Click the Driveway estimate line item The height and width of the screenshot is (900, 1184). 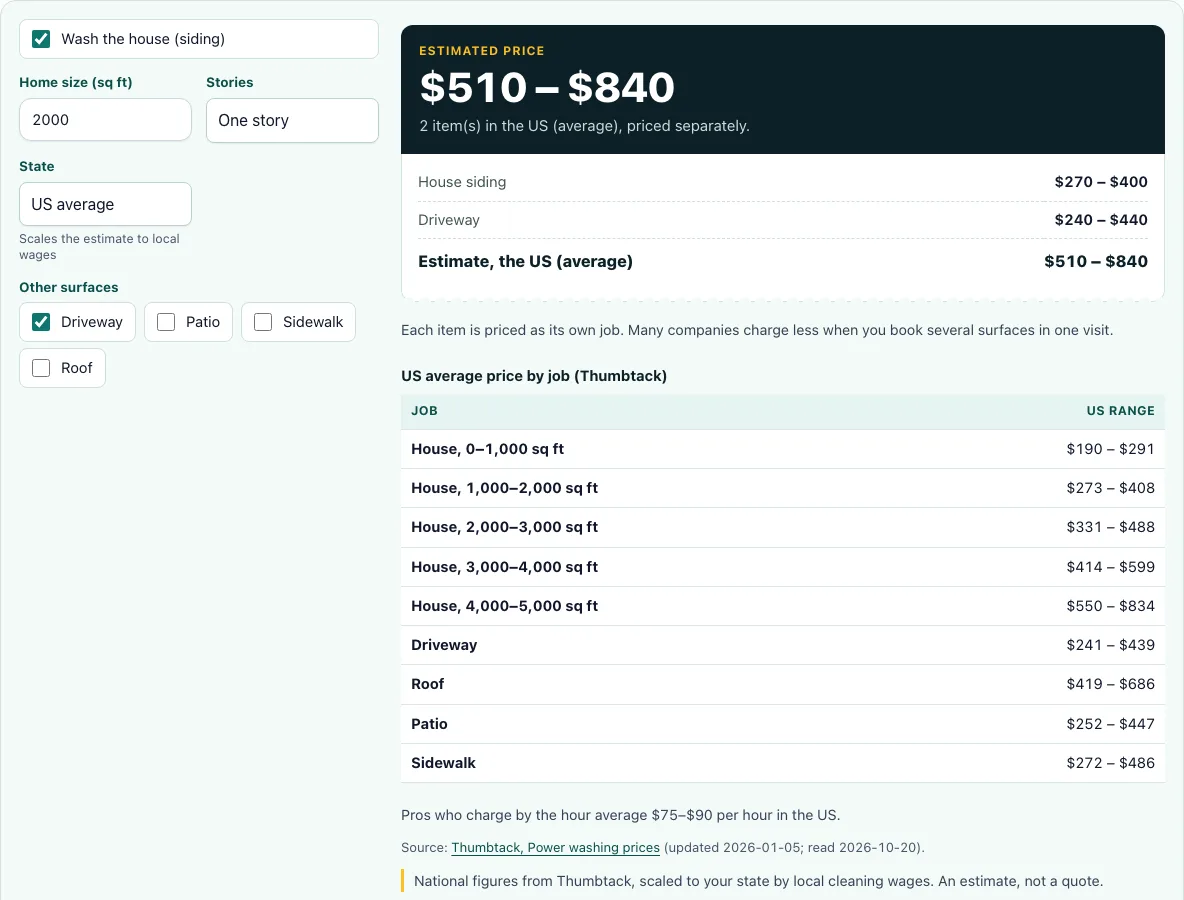782,220
